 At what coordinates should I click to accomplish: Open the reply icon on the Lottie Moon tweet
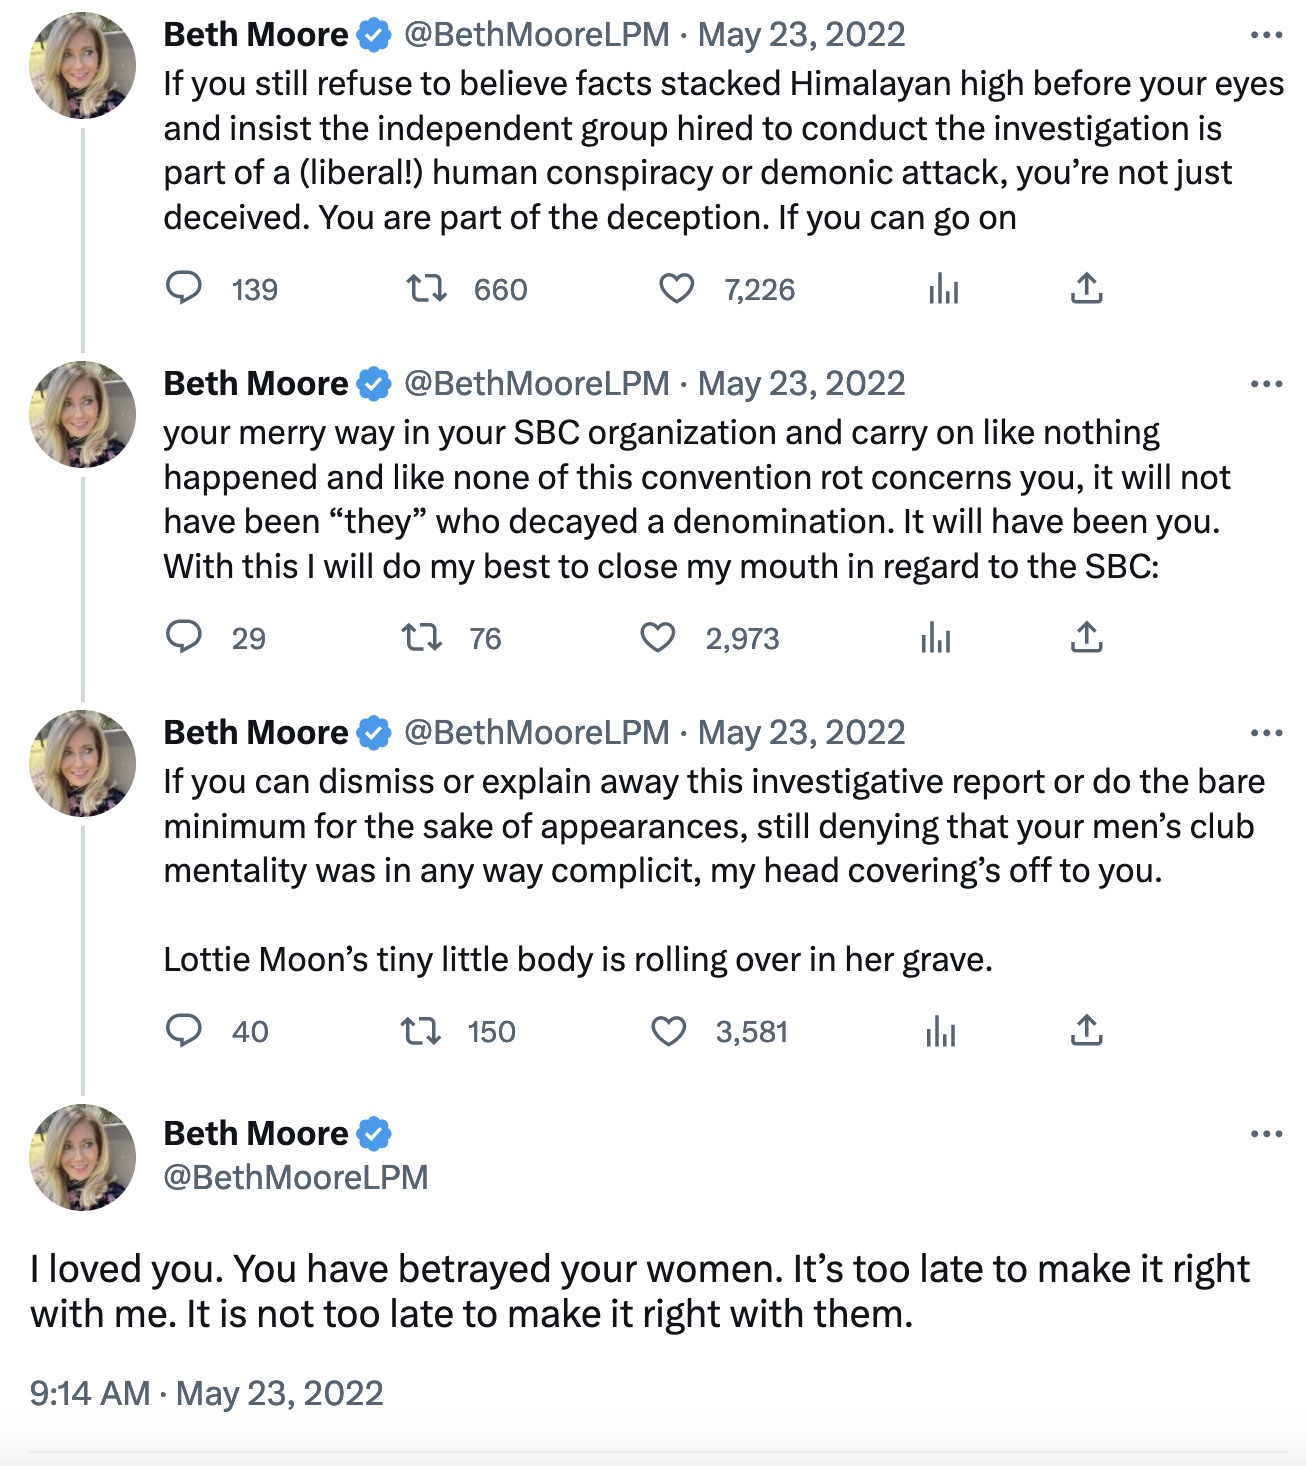click(186, 1031)
